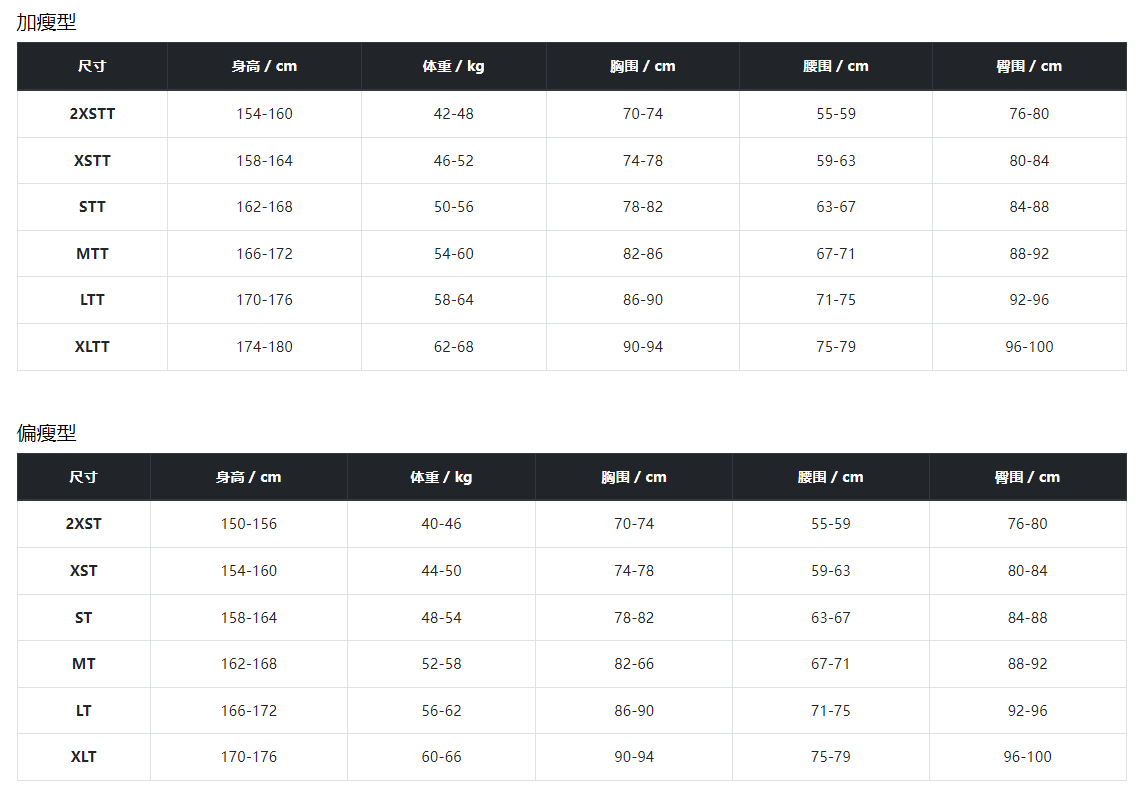Select the XST size row label
This screenshot has width=1144, height=790.
[x=84, y=571]
